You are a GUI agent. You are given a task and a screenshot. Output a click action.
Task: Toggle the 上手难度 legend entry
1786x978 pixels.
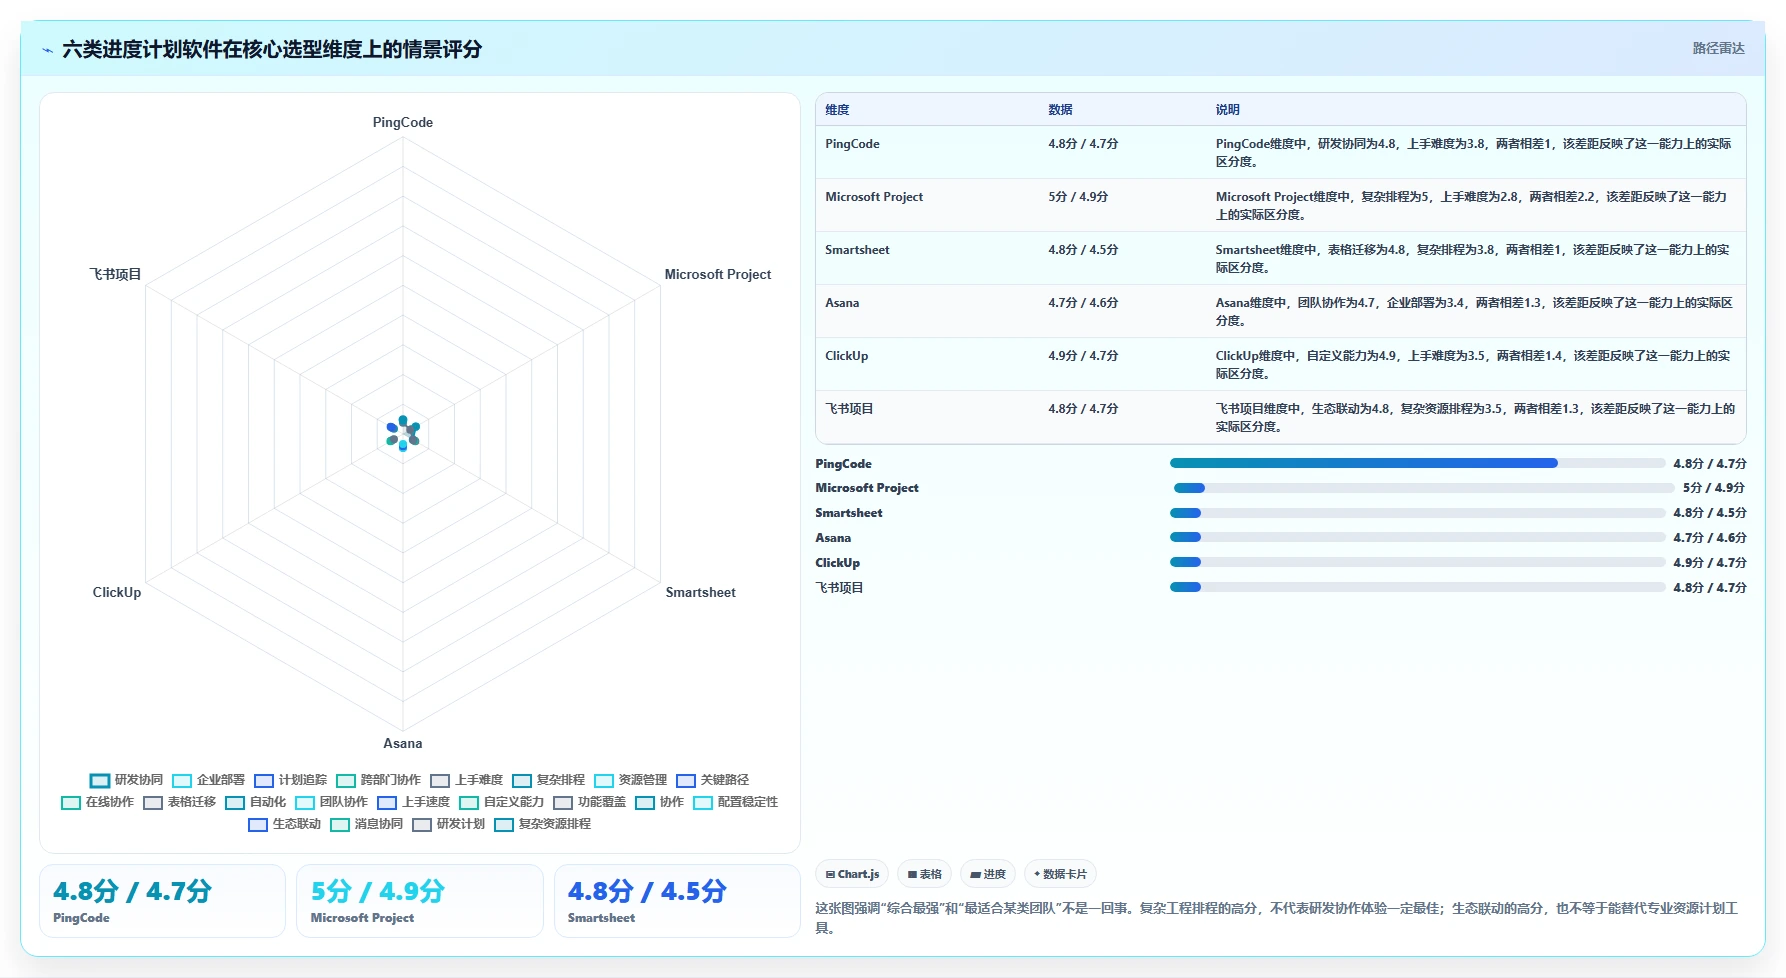click(x=466, y=780)
